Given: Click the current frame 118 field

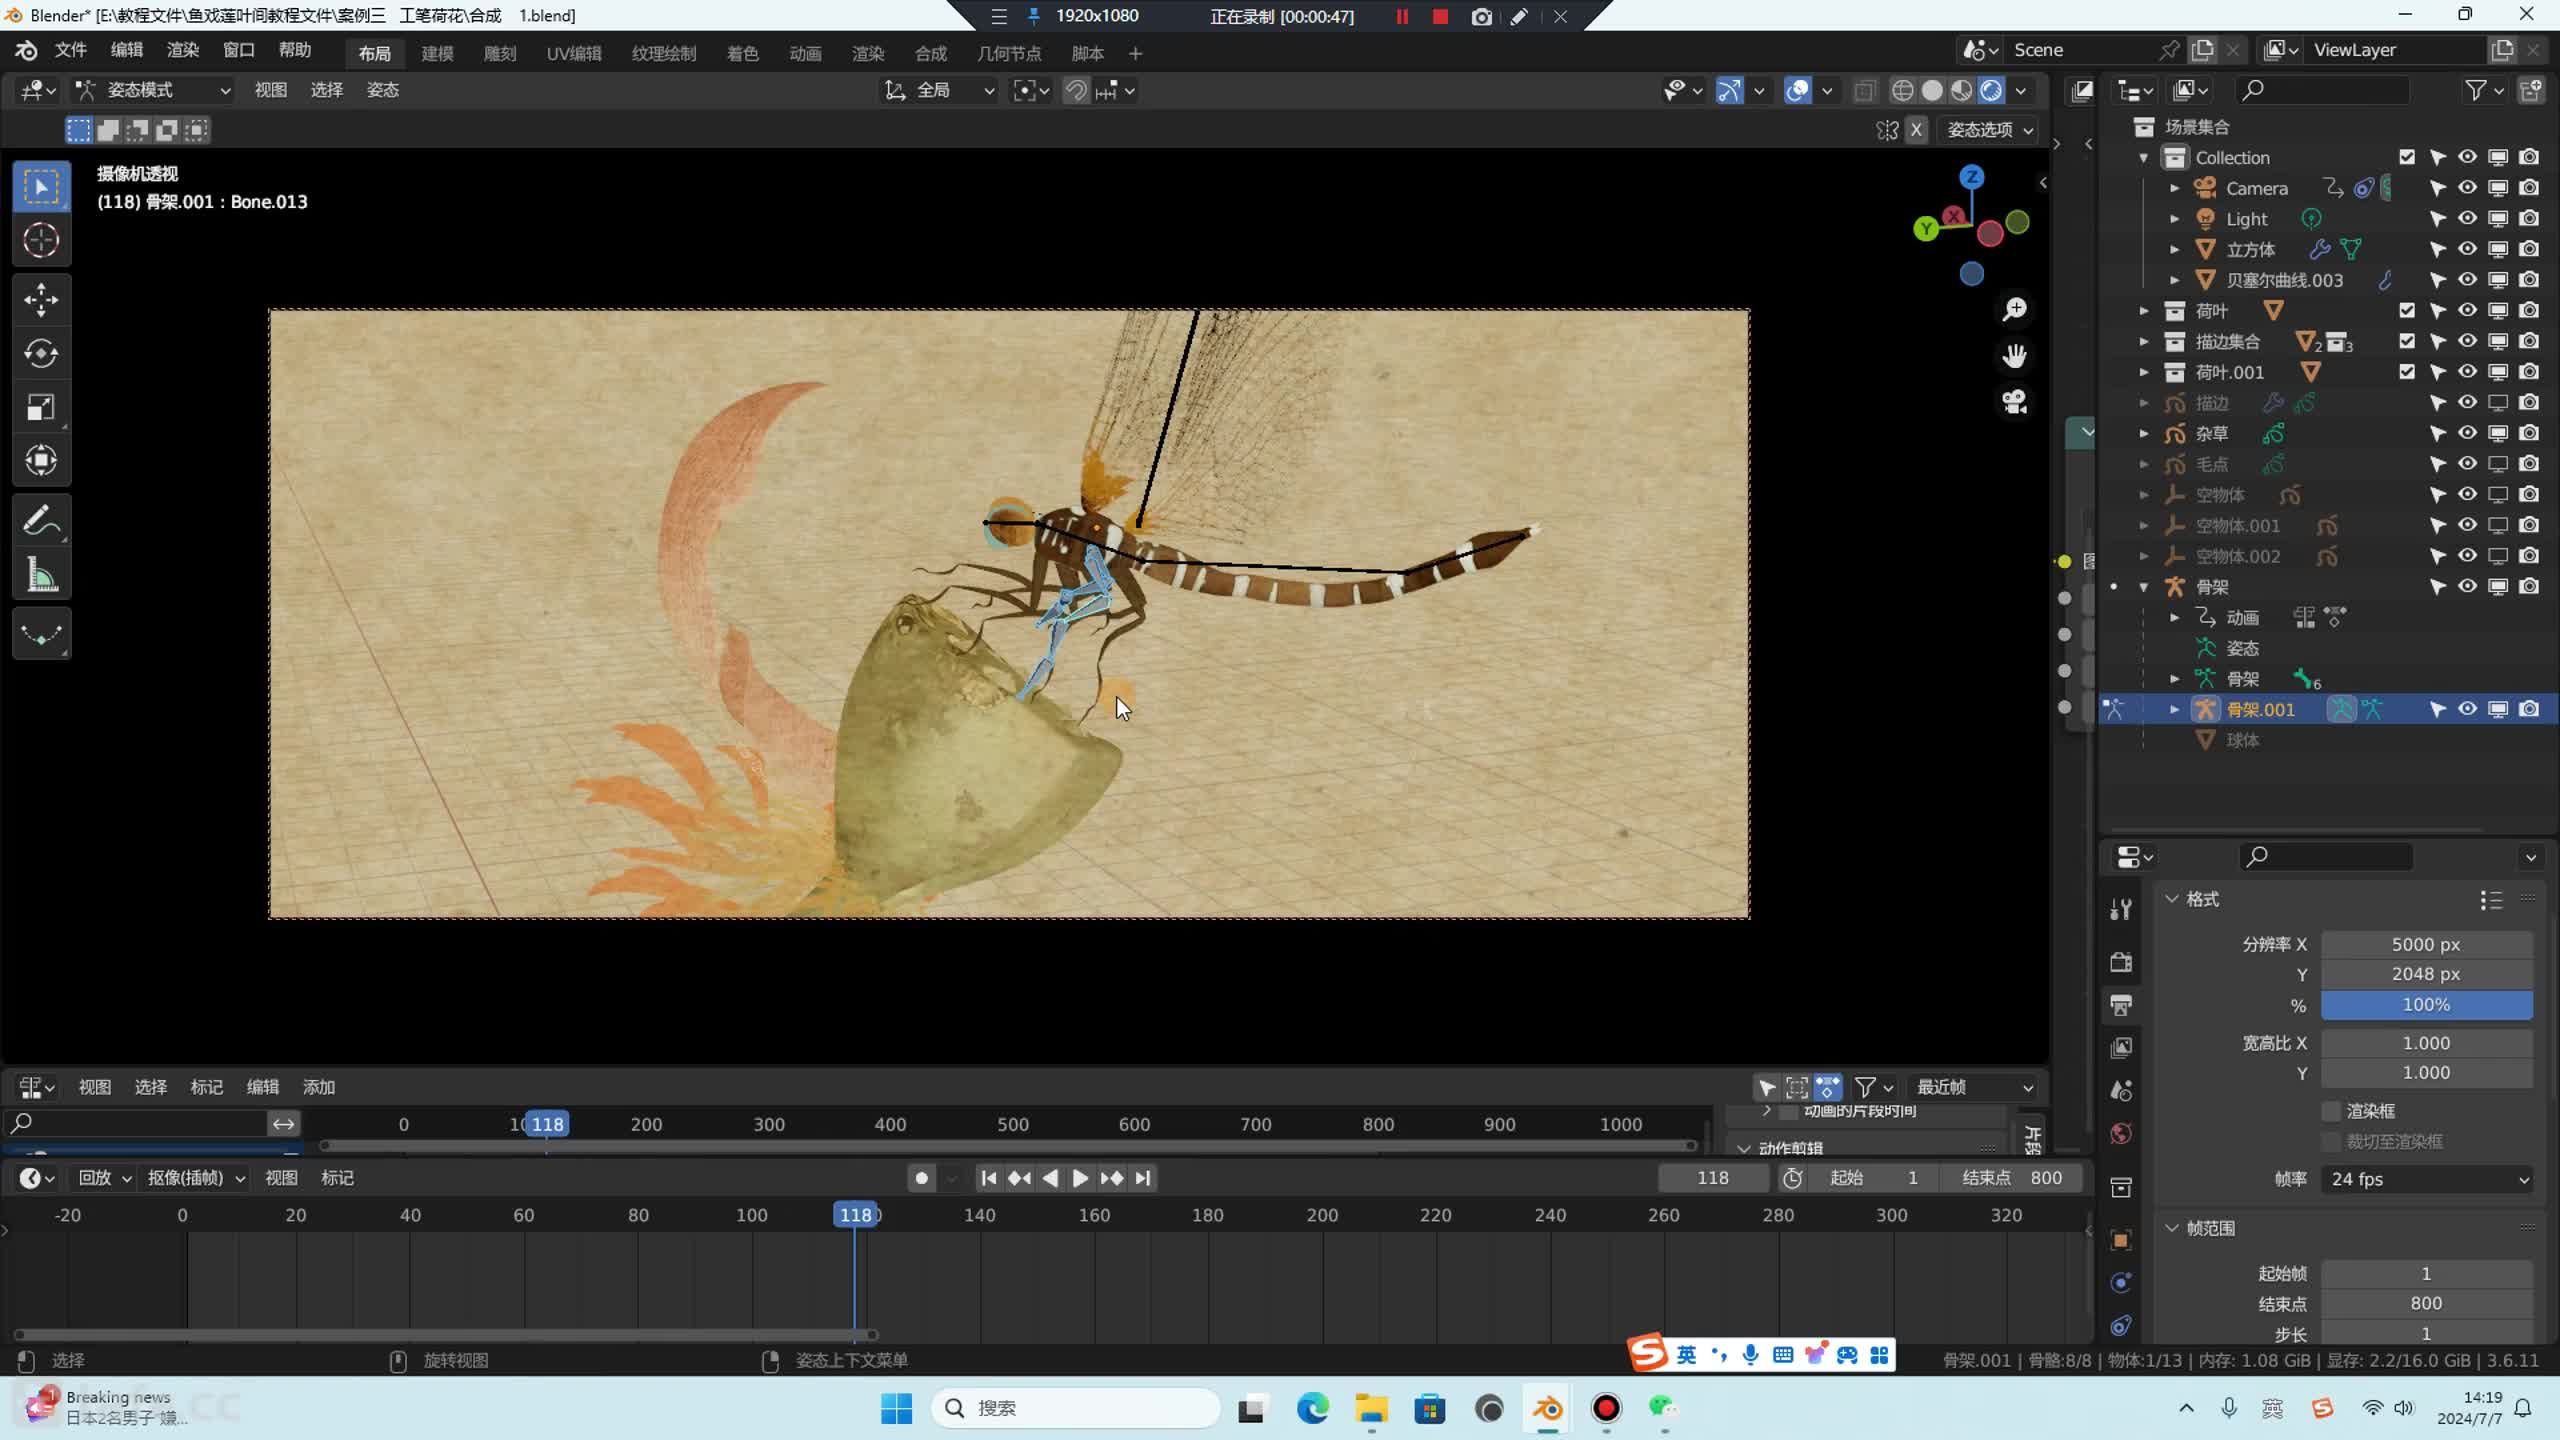Looking at the screenshot, I should (1713, 1178).
